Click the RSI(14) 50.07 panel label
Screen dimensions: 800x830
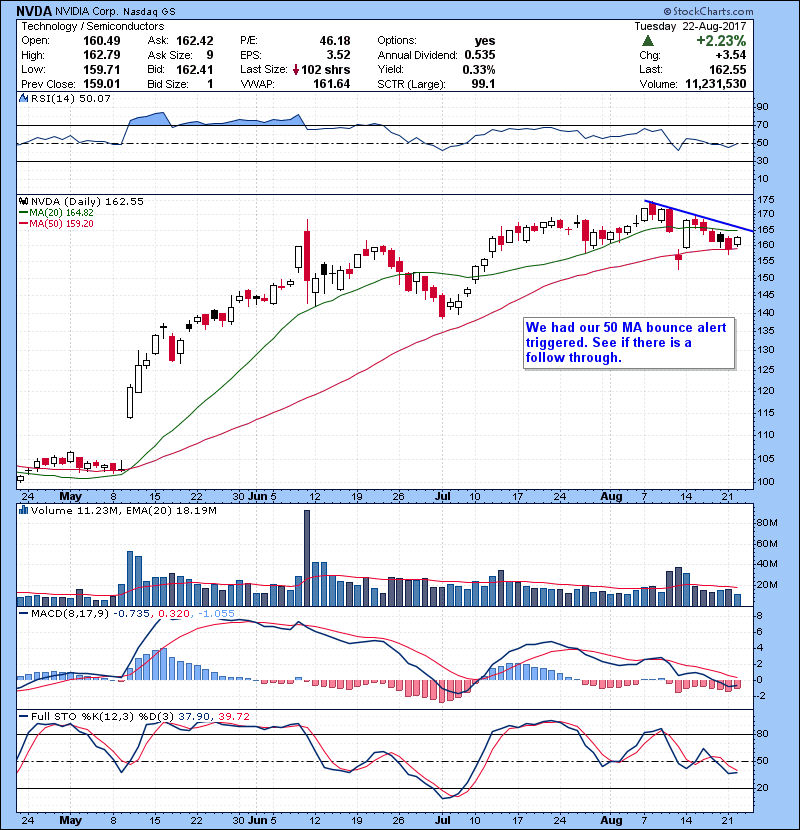(x=70, y=98)
